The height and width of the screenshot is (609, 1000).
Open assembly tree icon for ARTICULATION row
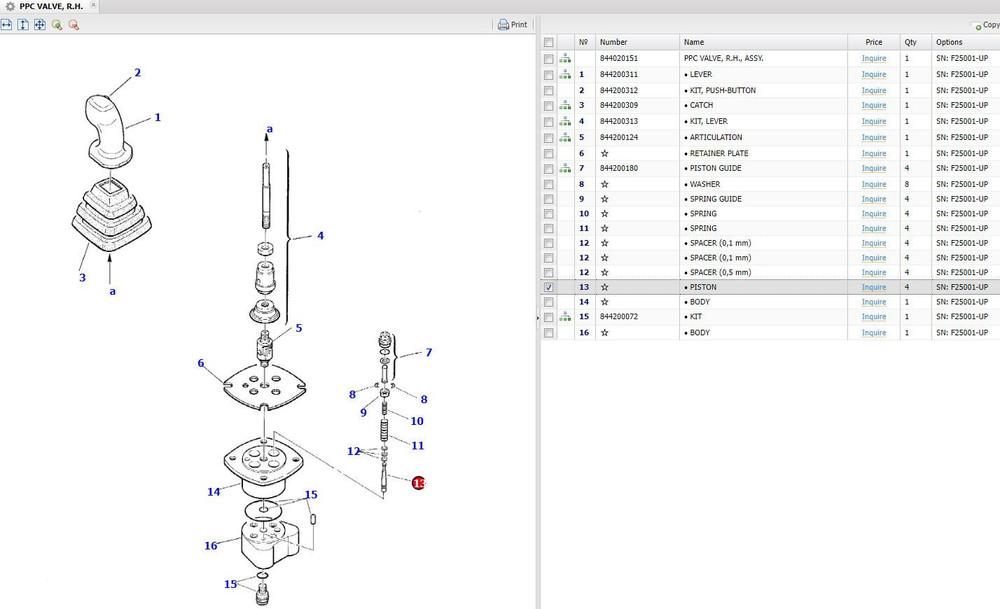pos(565,137)
